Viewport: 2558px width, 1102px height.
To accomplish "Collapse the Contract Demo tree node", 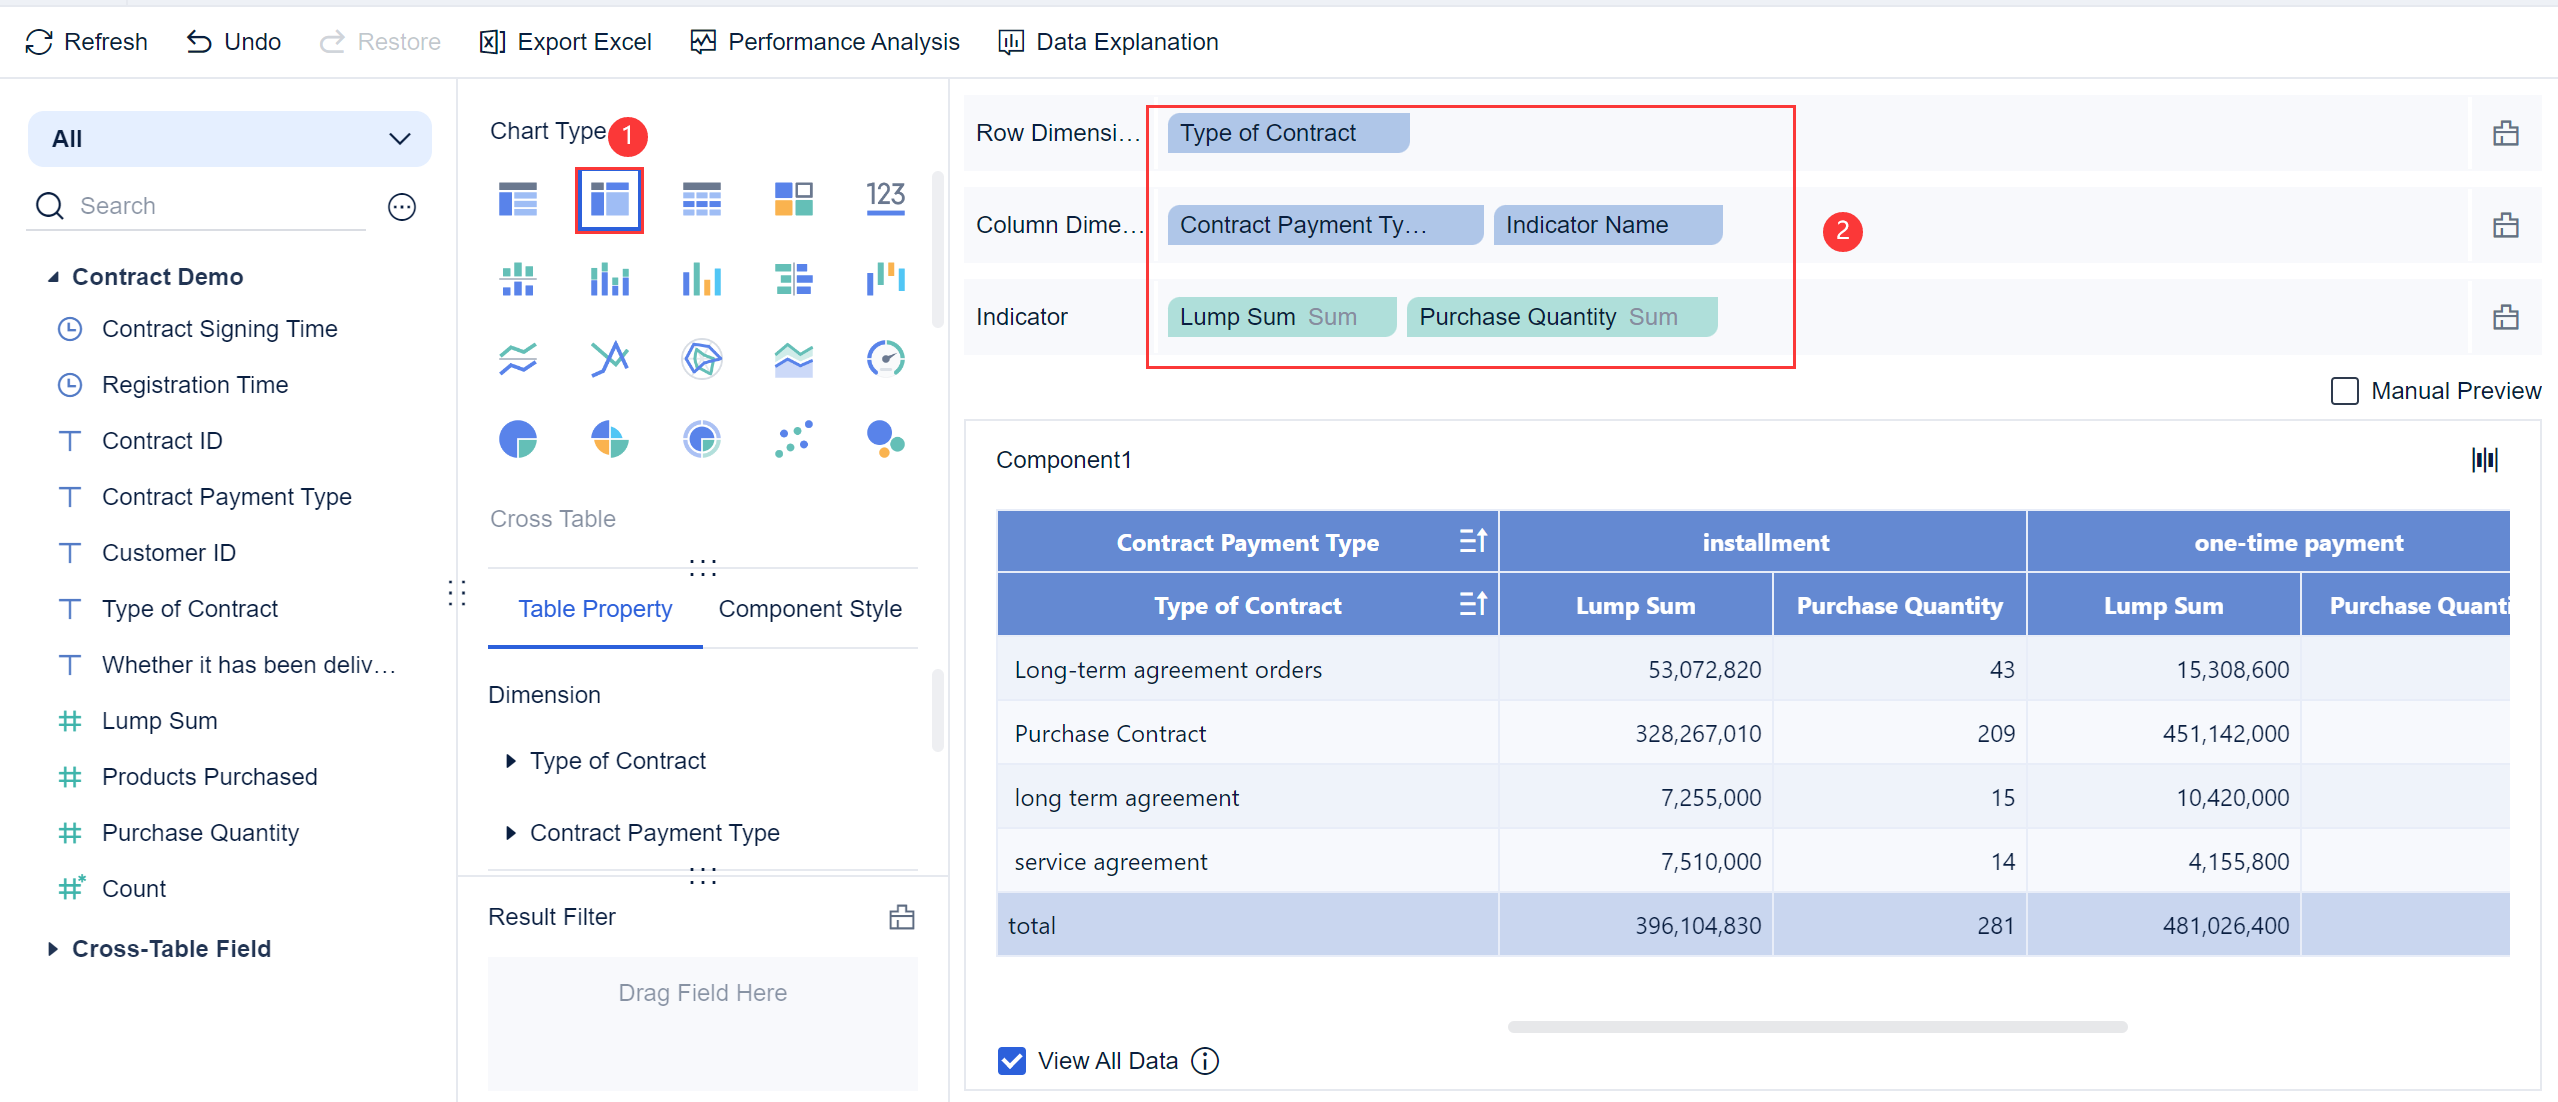I will pyautogui.click(x=53, y=277).
